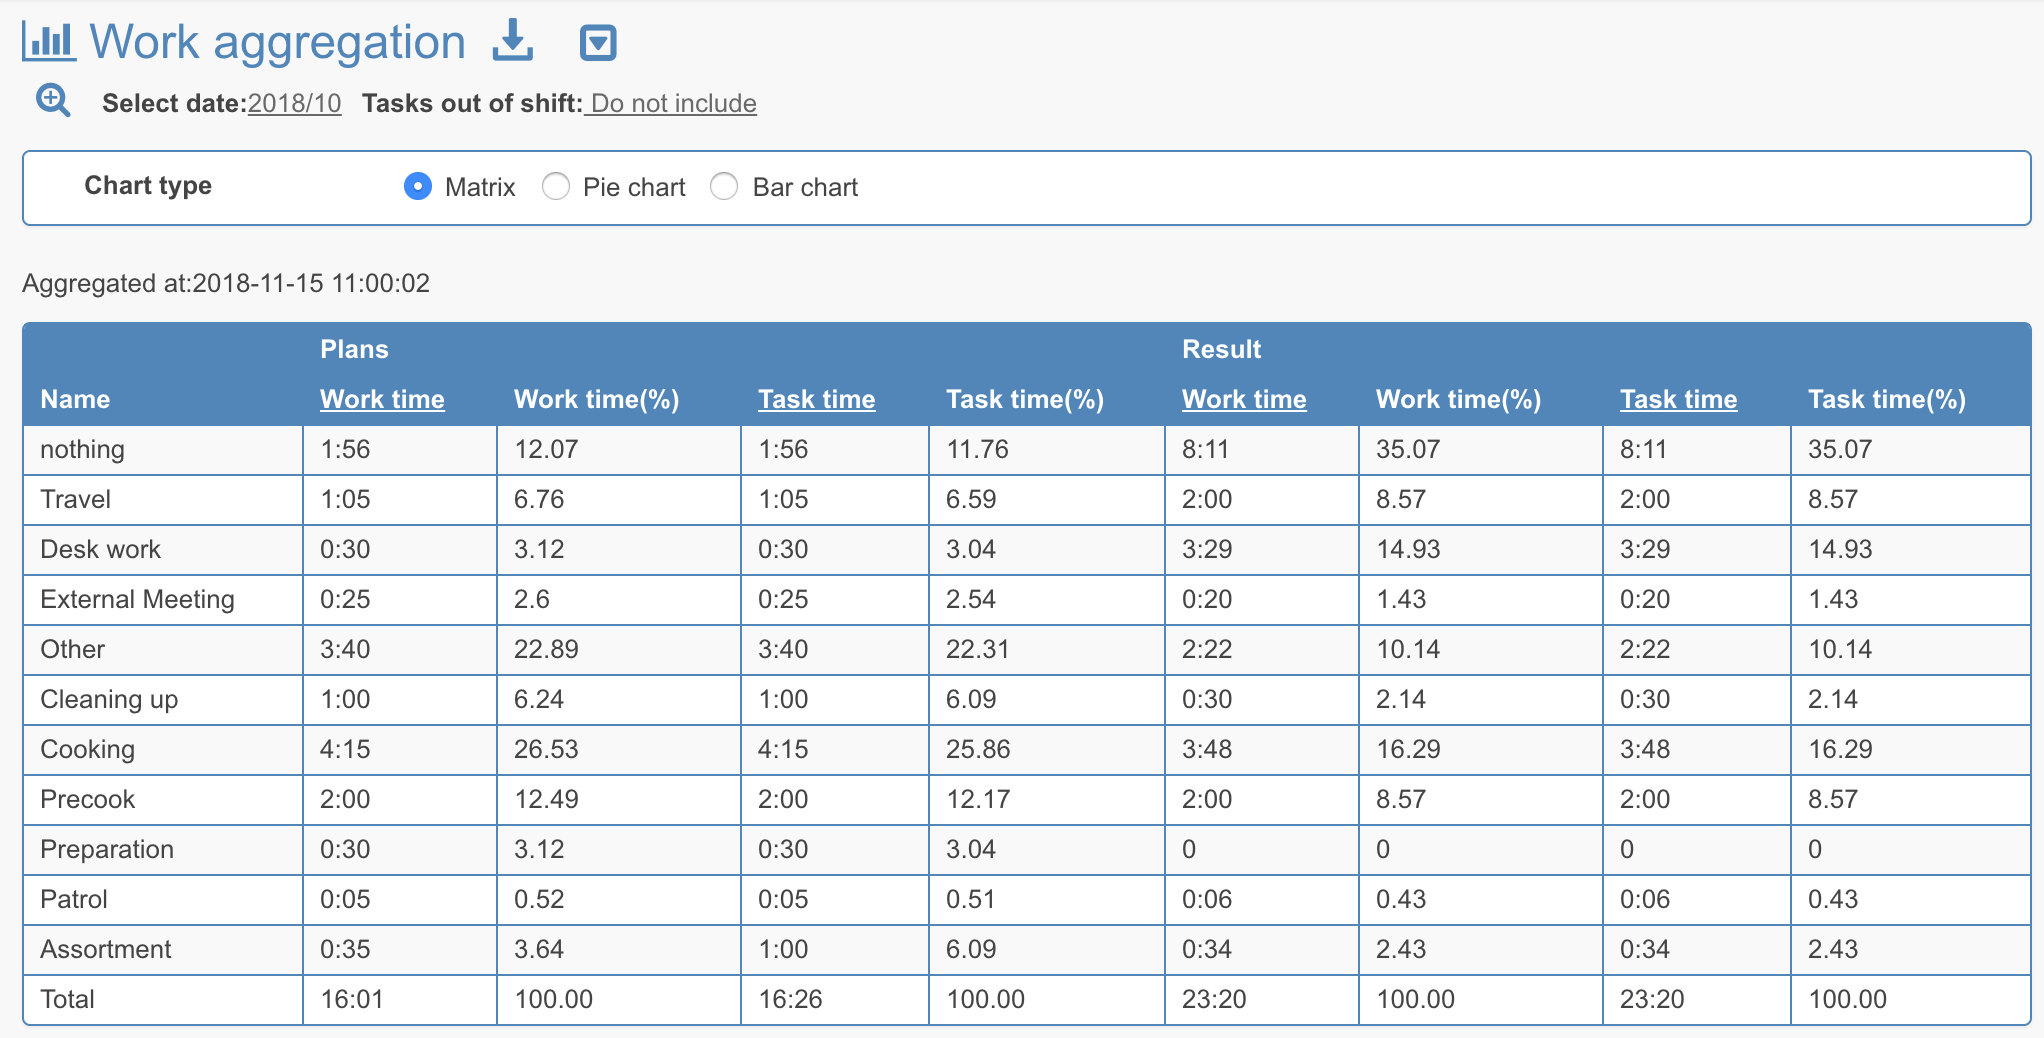Sort by Plans Work time column
The width and height of the screenshot is (2044, 1038).
pos(382,399)
